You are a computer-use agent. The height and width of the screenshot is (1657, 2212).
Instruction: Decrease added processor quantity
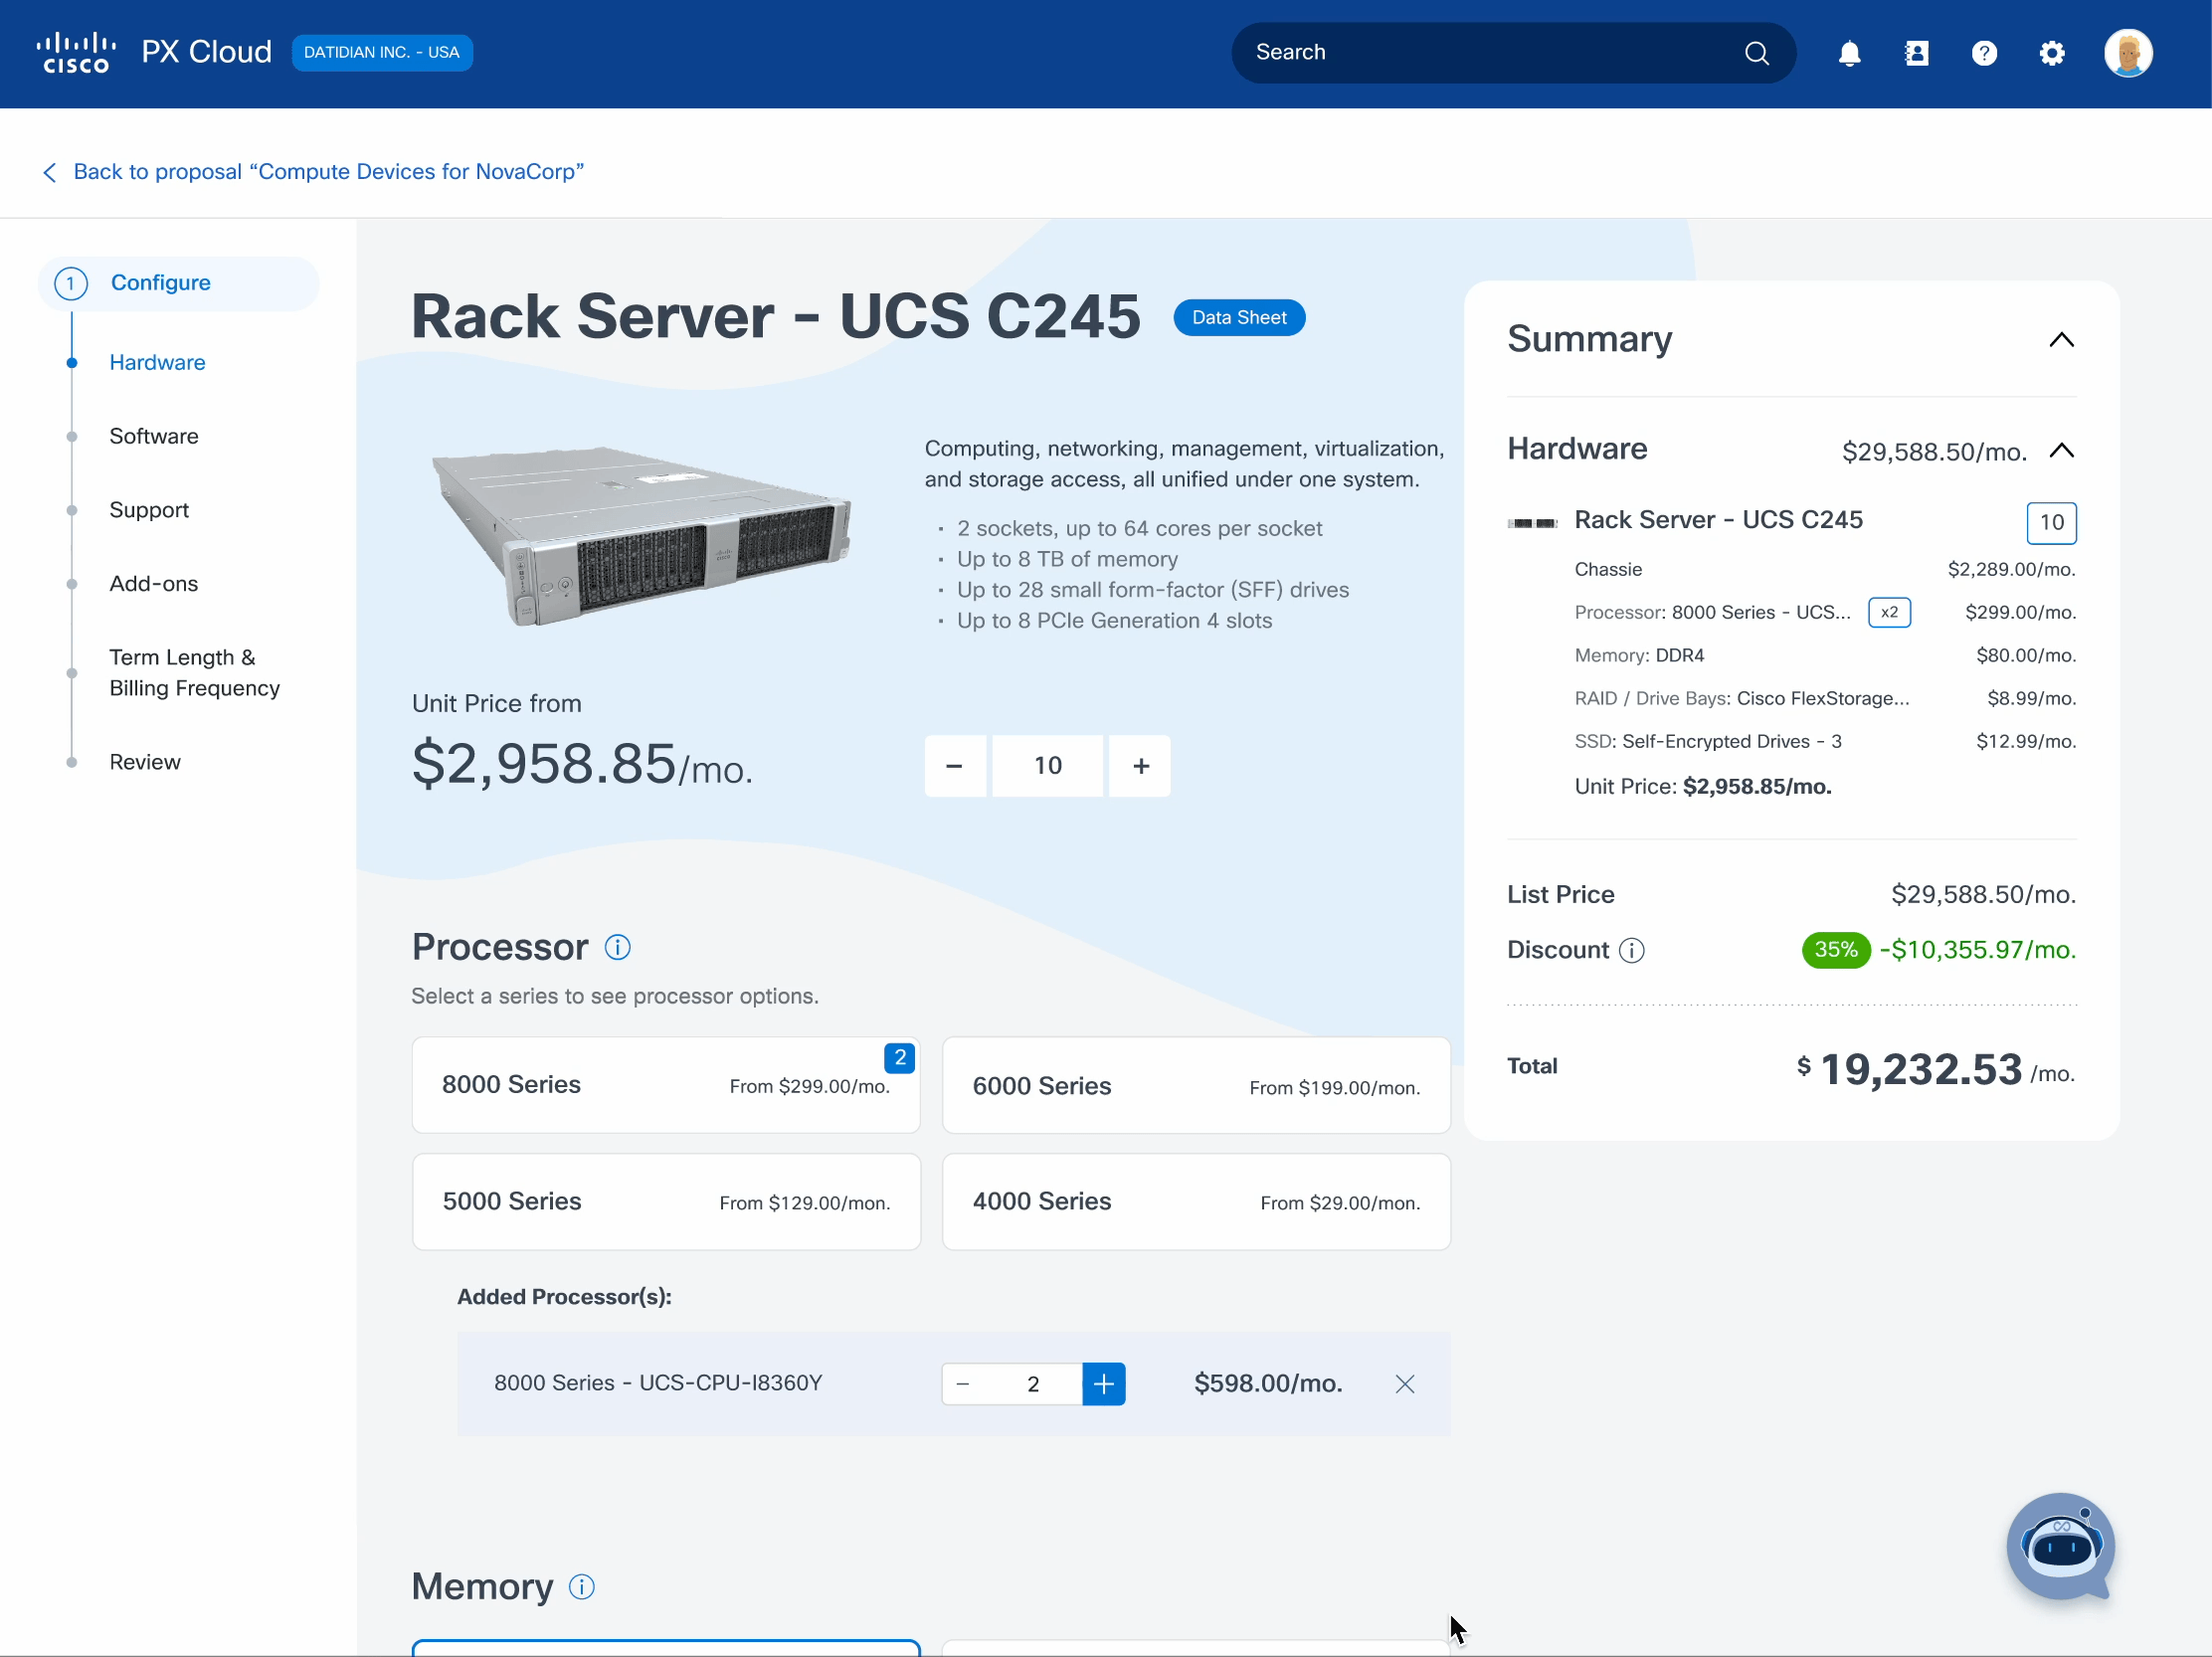962,1384
